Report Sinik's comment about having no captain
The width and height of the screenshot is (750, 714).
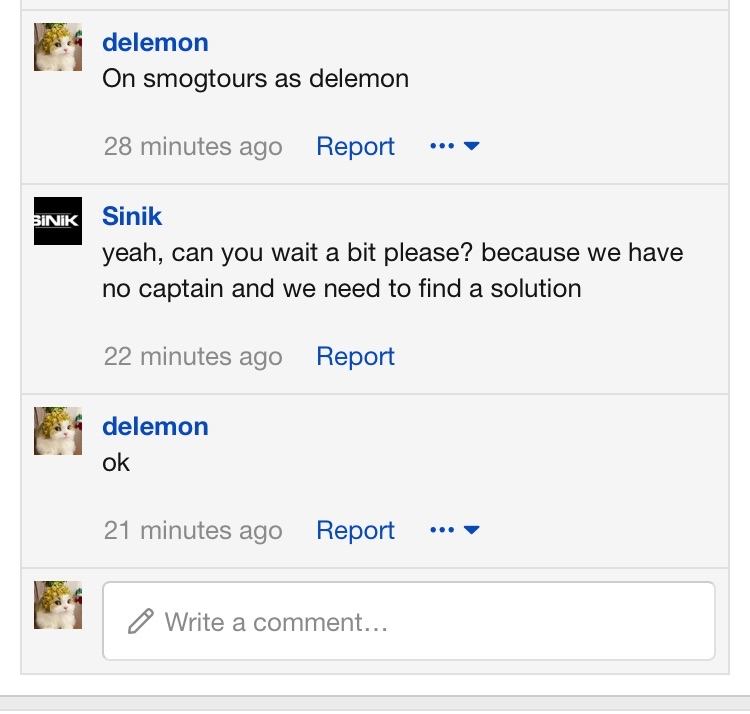click(x=355, y=356)
